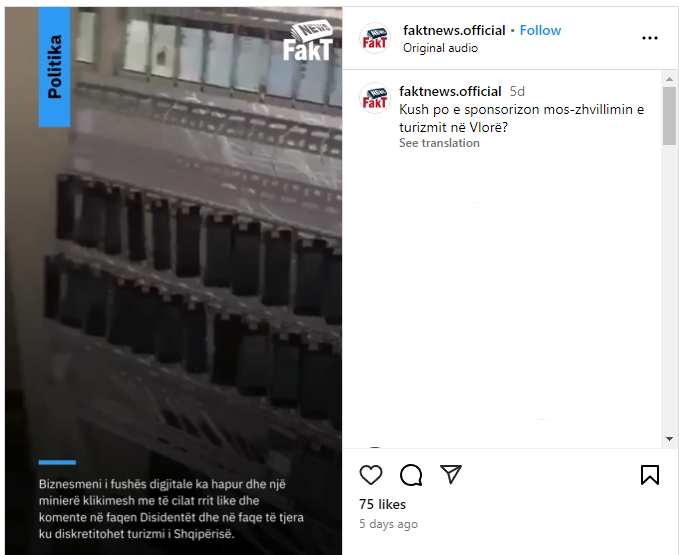View the 75 likes list
Viewport: 679px width, 555px height.
[x=382, y=504]
